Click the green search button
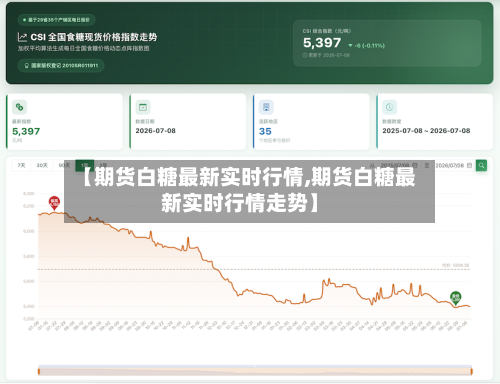This screenshot has height=384, width=500. coord(481,165)
